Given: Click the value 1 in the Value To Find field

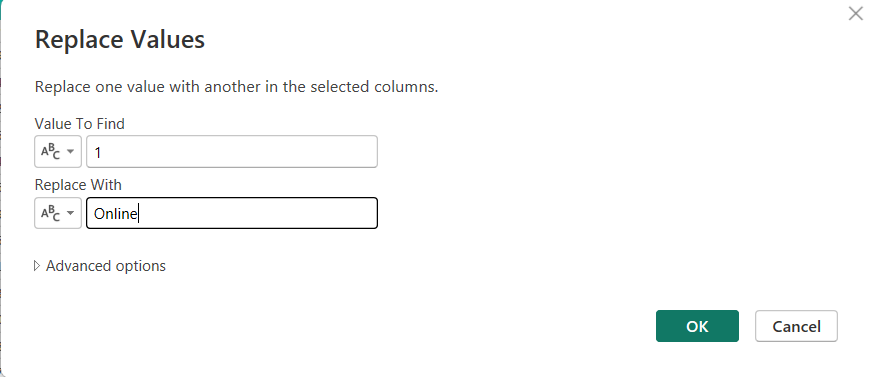Looking at the screenshot, I should tap(98, 153).
